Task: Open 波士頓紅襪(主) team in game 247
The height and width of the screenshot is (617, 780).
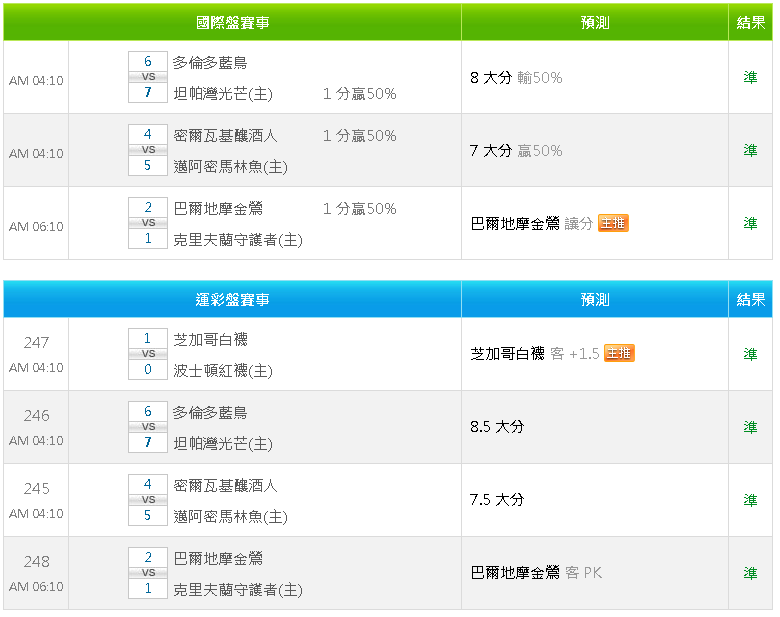Action: [x=223, y=371]
